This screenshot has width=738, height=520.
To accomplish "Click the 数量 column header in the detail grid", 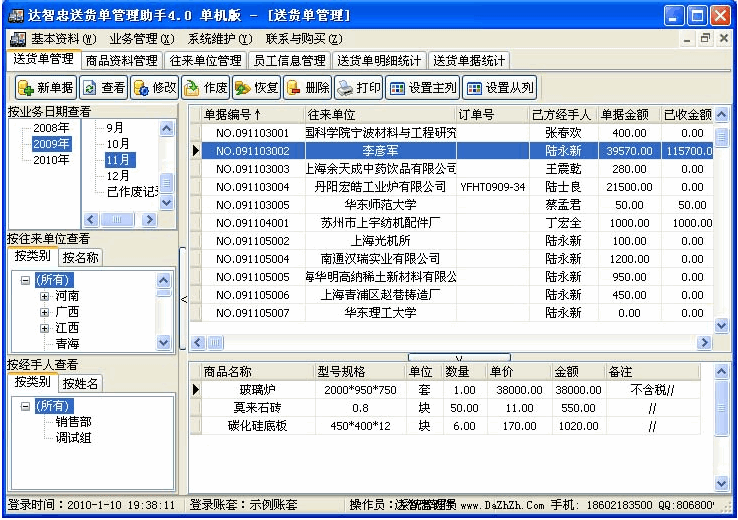I will (464, 372).
